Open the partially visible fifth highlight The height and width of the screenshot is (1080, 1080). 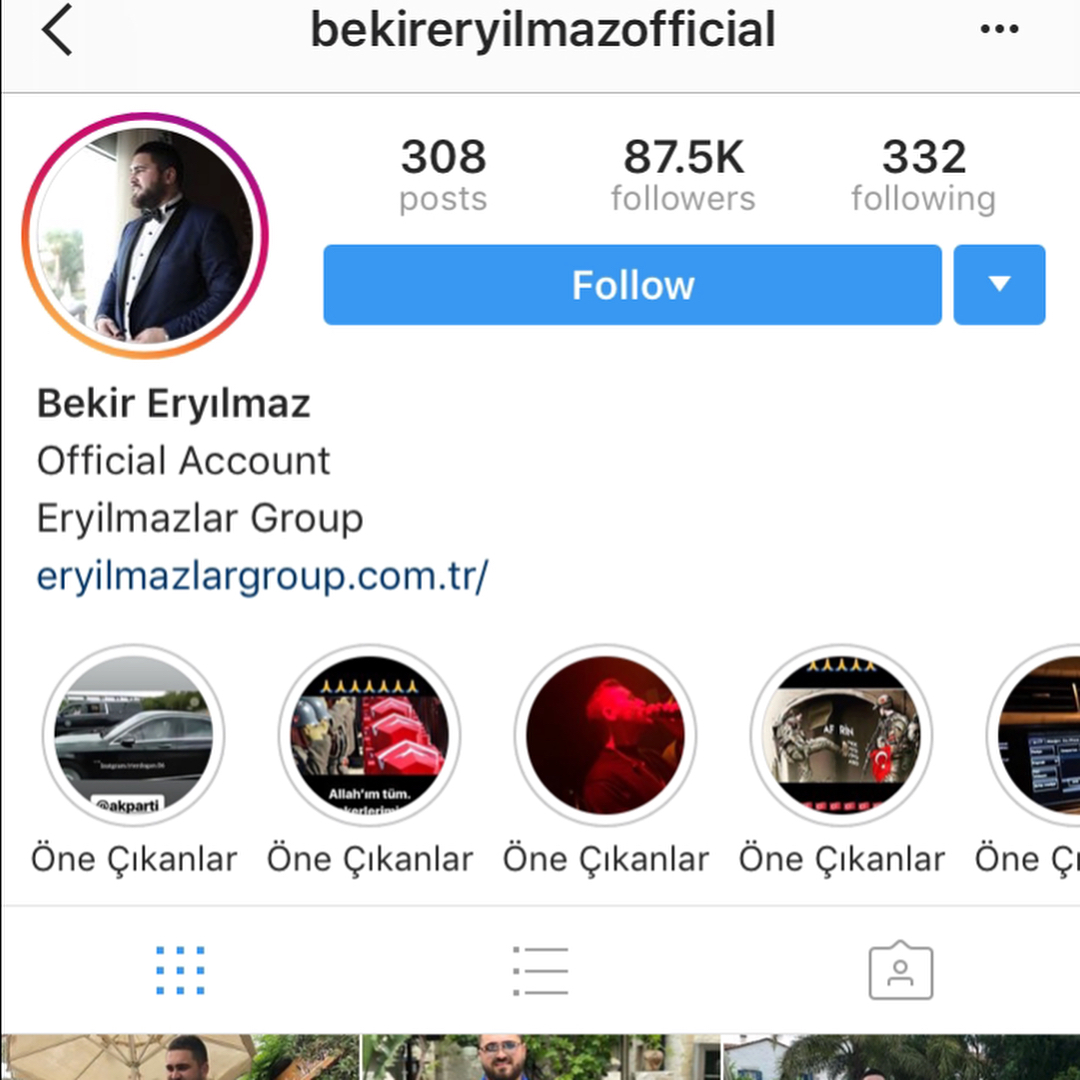[1033, 735]
